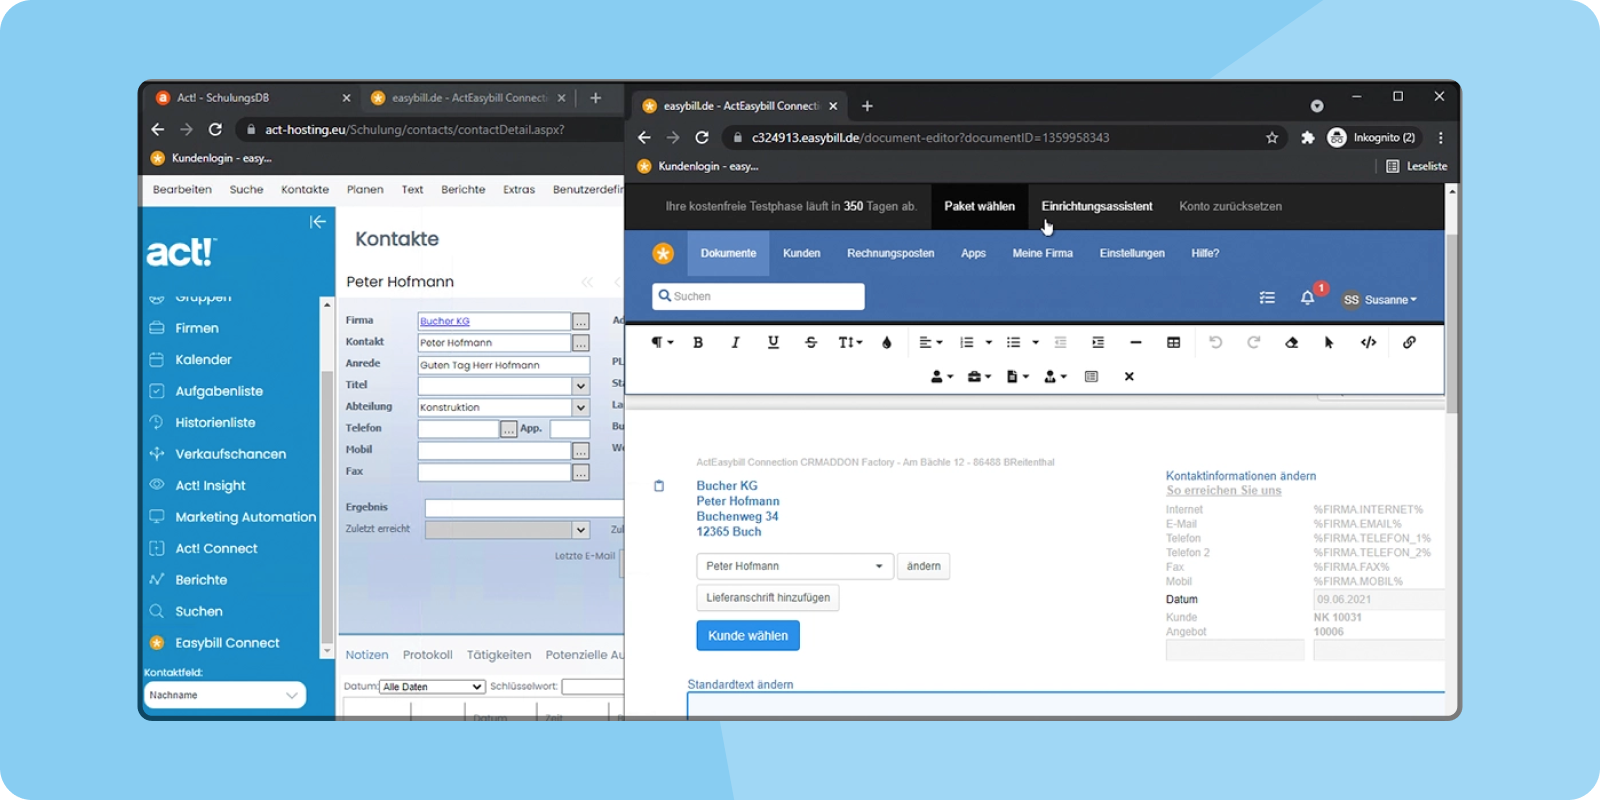Switch to the Protokoll tab
Viewport: 1600px width, 800px height.
(427, 655)
